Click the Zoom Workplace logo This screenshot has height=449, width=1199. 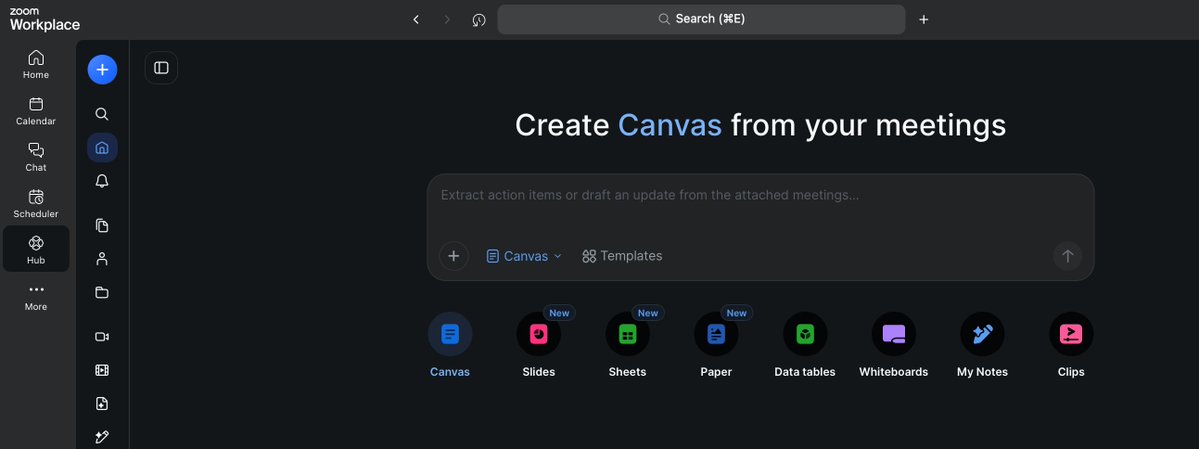(x=44, y=19)
